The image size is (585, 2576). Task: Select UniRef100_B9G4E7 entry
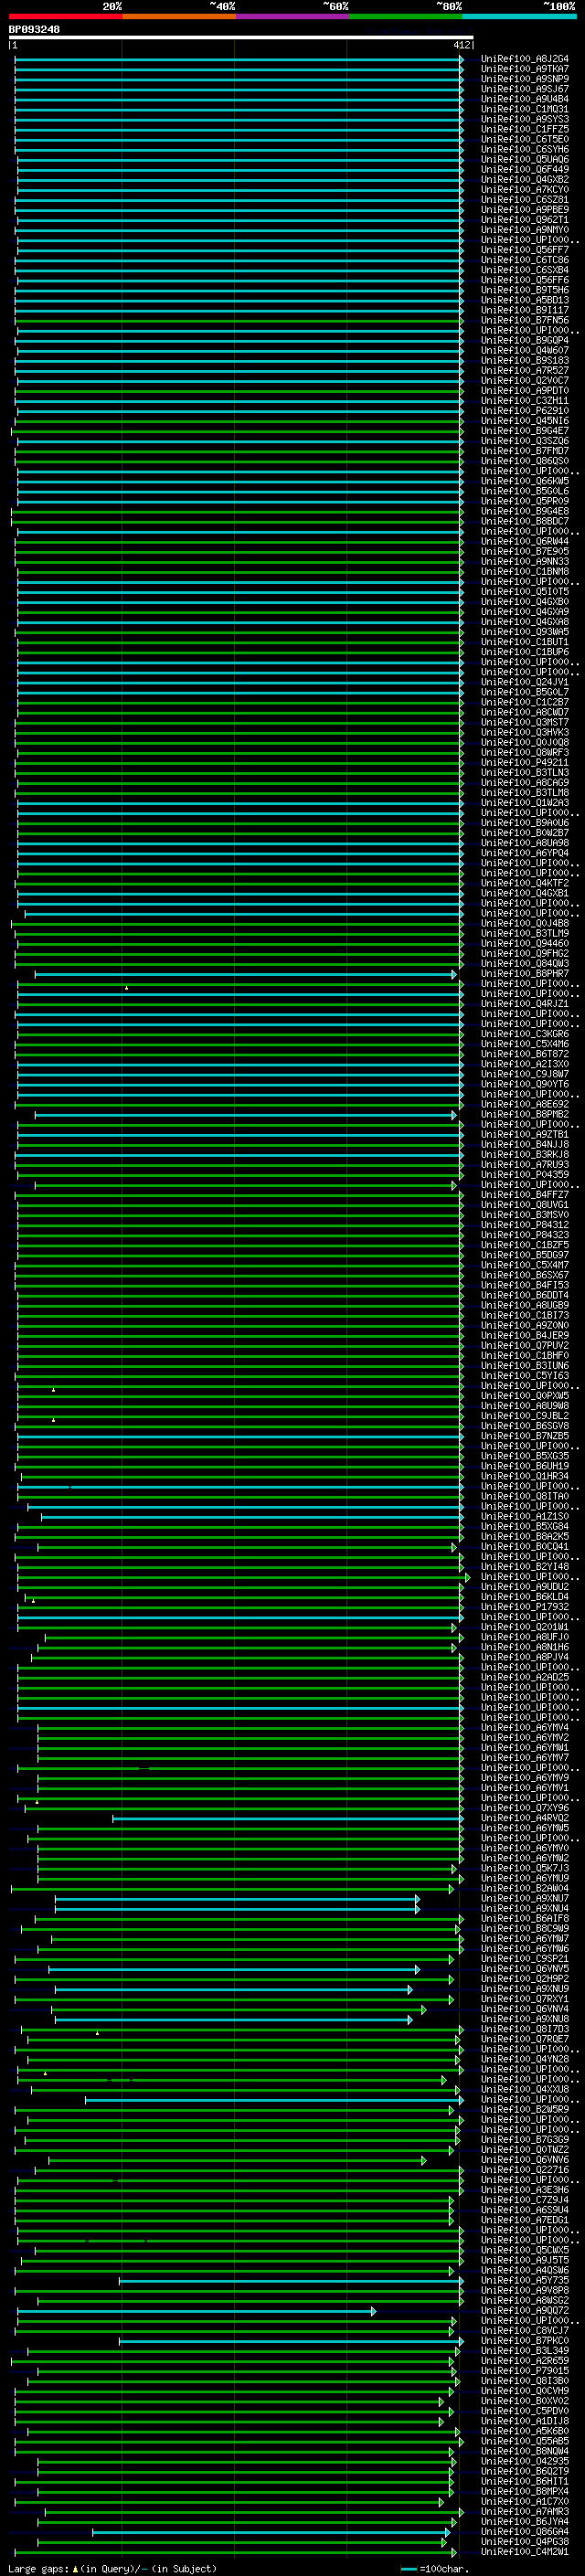click(524, 431)
